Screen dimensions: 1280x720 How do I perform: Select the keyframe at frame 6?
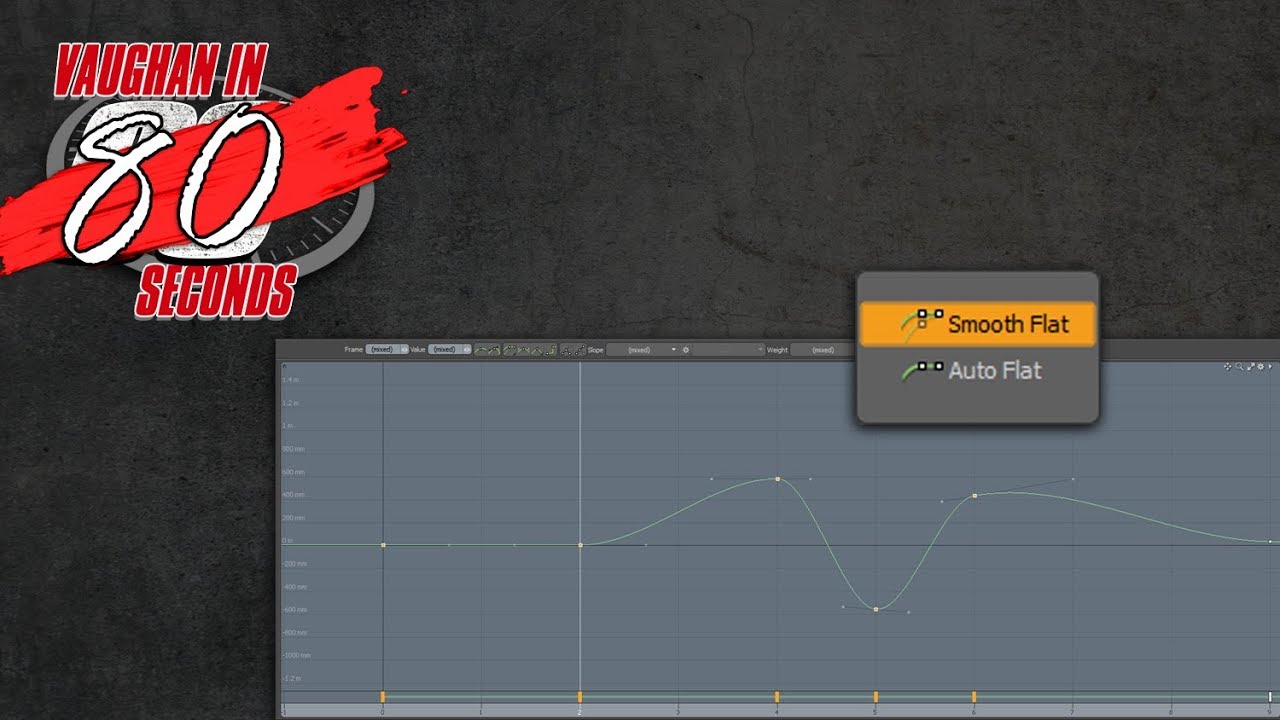975,495
